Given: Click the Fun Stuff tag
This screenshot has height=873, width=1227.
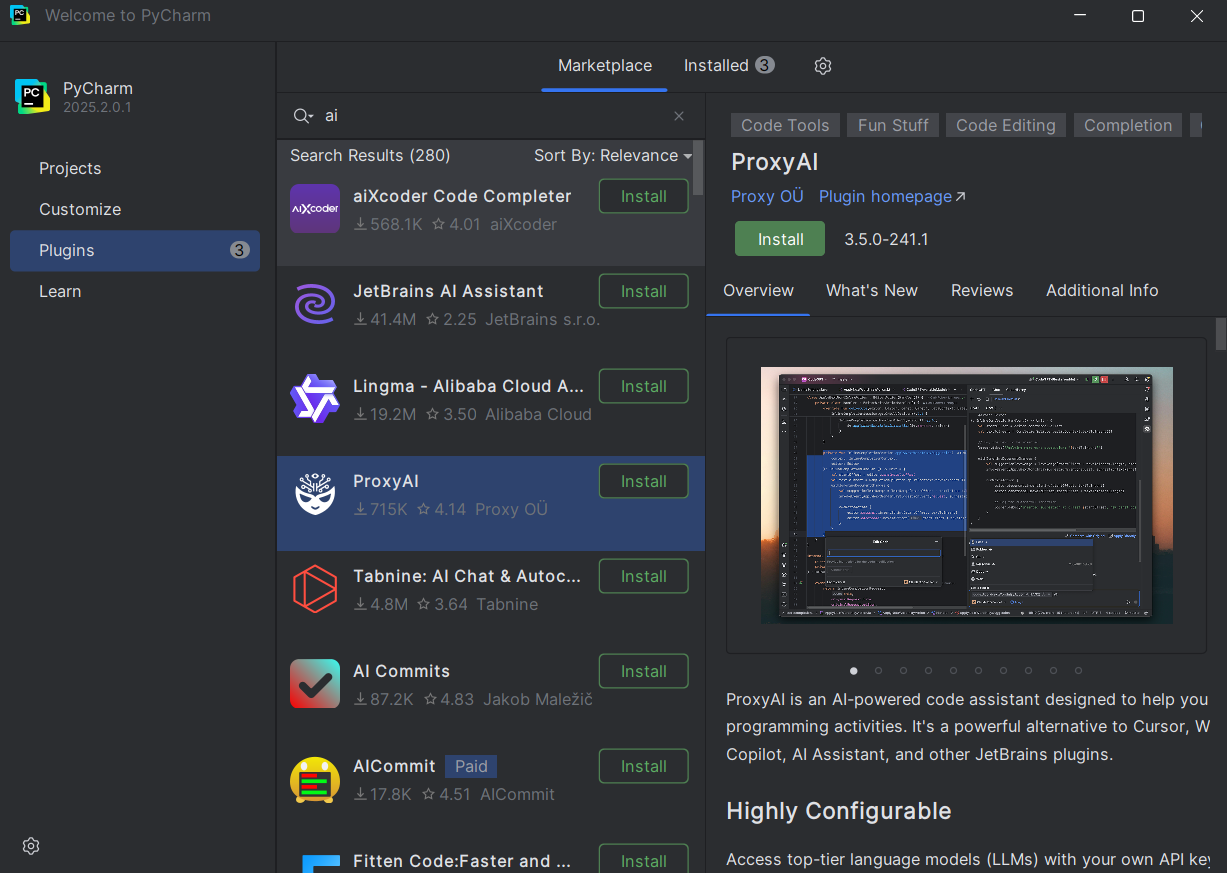Looking at the screenshot, I should point(893,125).
